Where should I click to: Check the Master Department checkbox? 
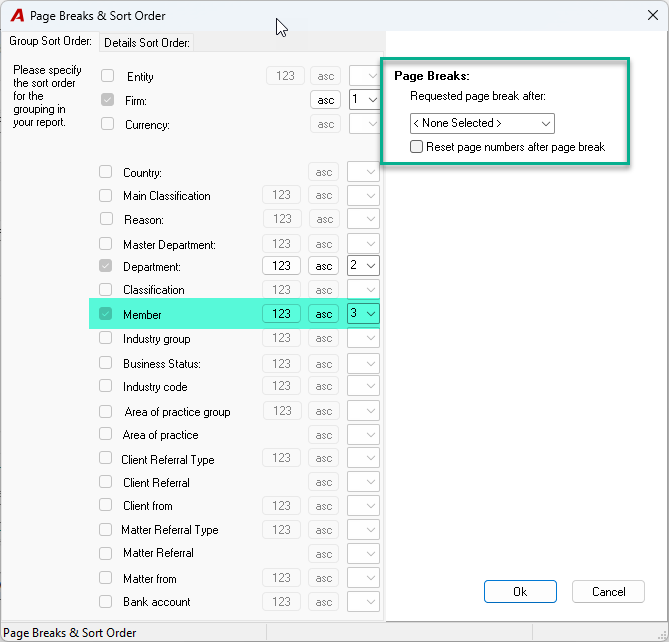pyautogui.click(x=105, y=244)
